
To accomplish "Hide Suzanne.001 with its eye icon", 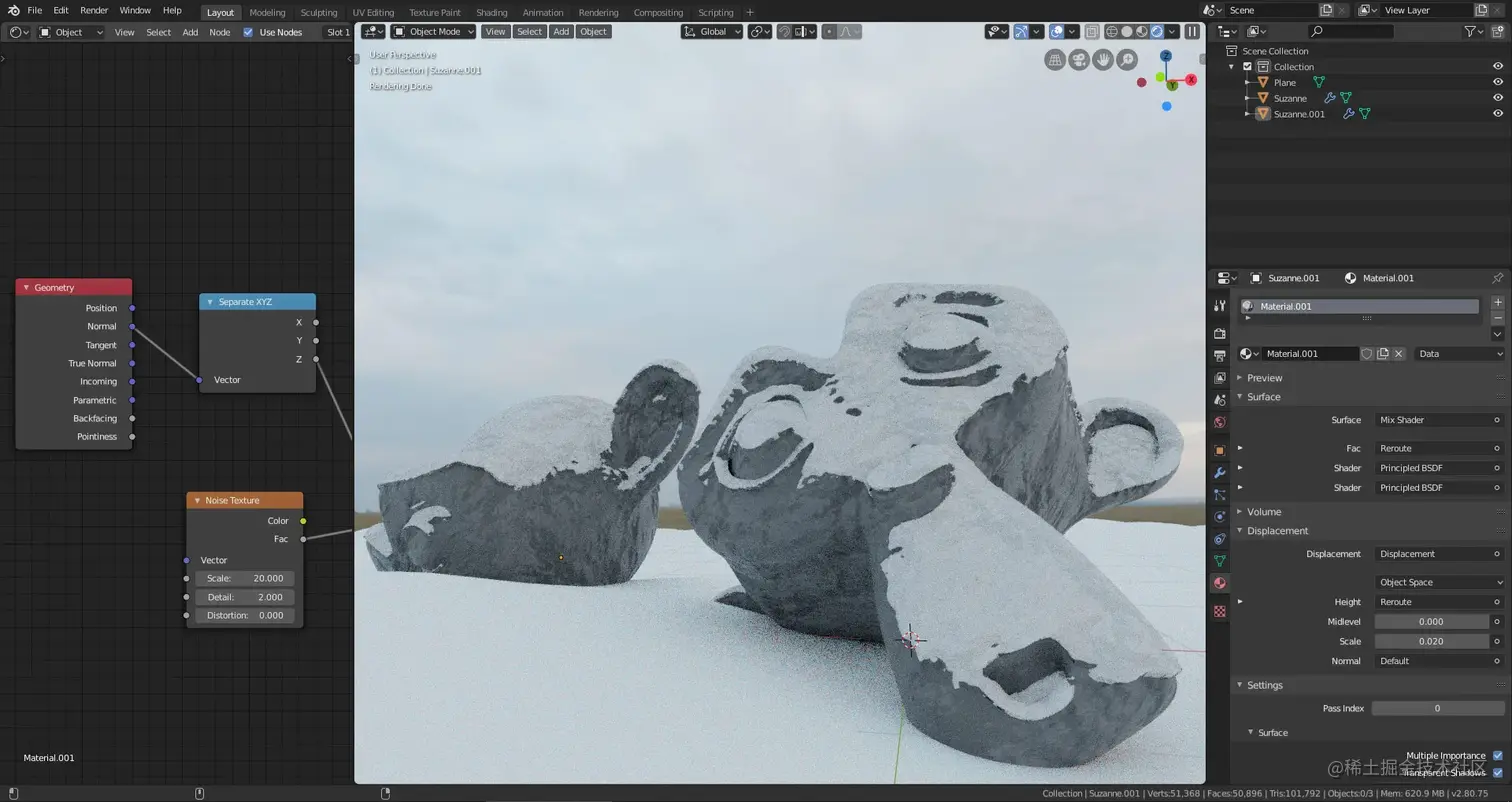I will (x=1497, y=114).
